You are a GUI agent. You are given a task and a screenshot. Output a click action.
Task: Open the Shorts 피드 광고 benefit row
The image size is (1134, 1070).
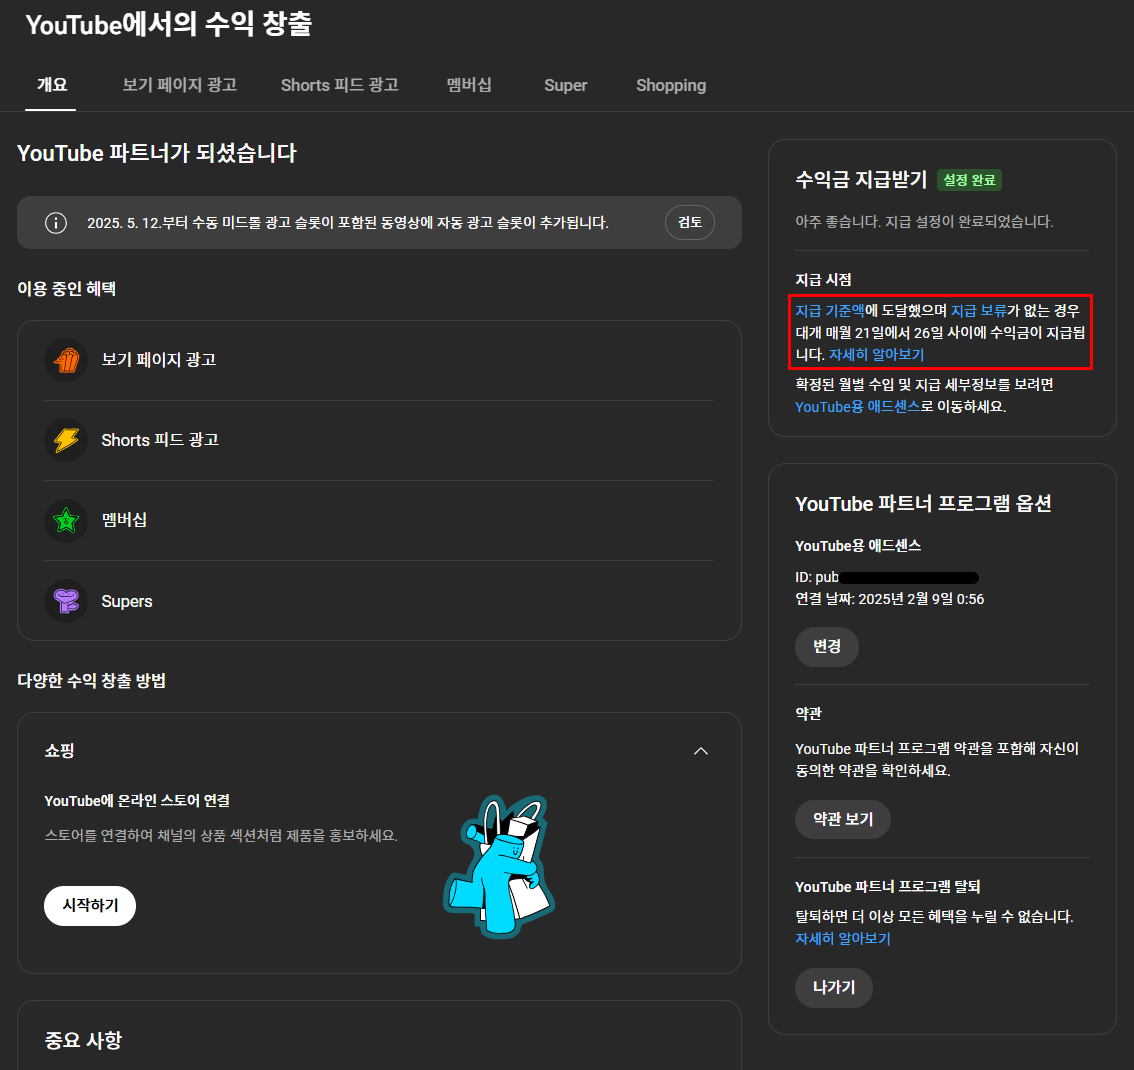[379, 440]
